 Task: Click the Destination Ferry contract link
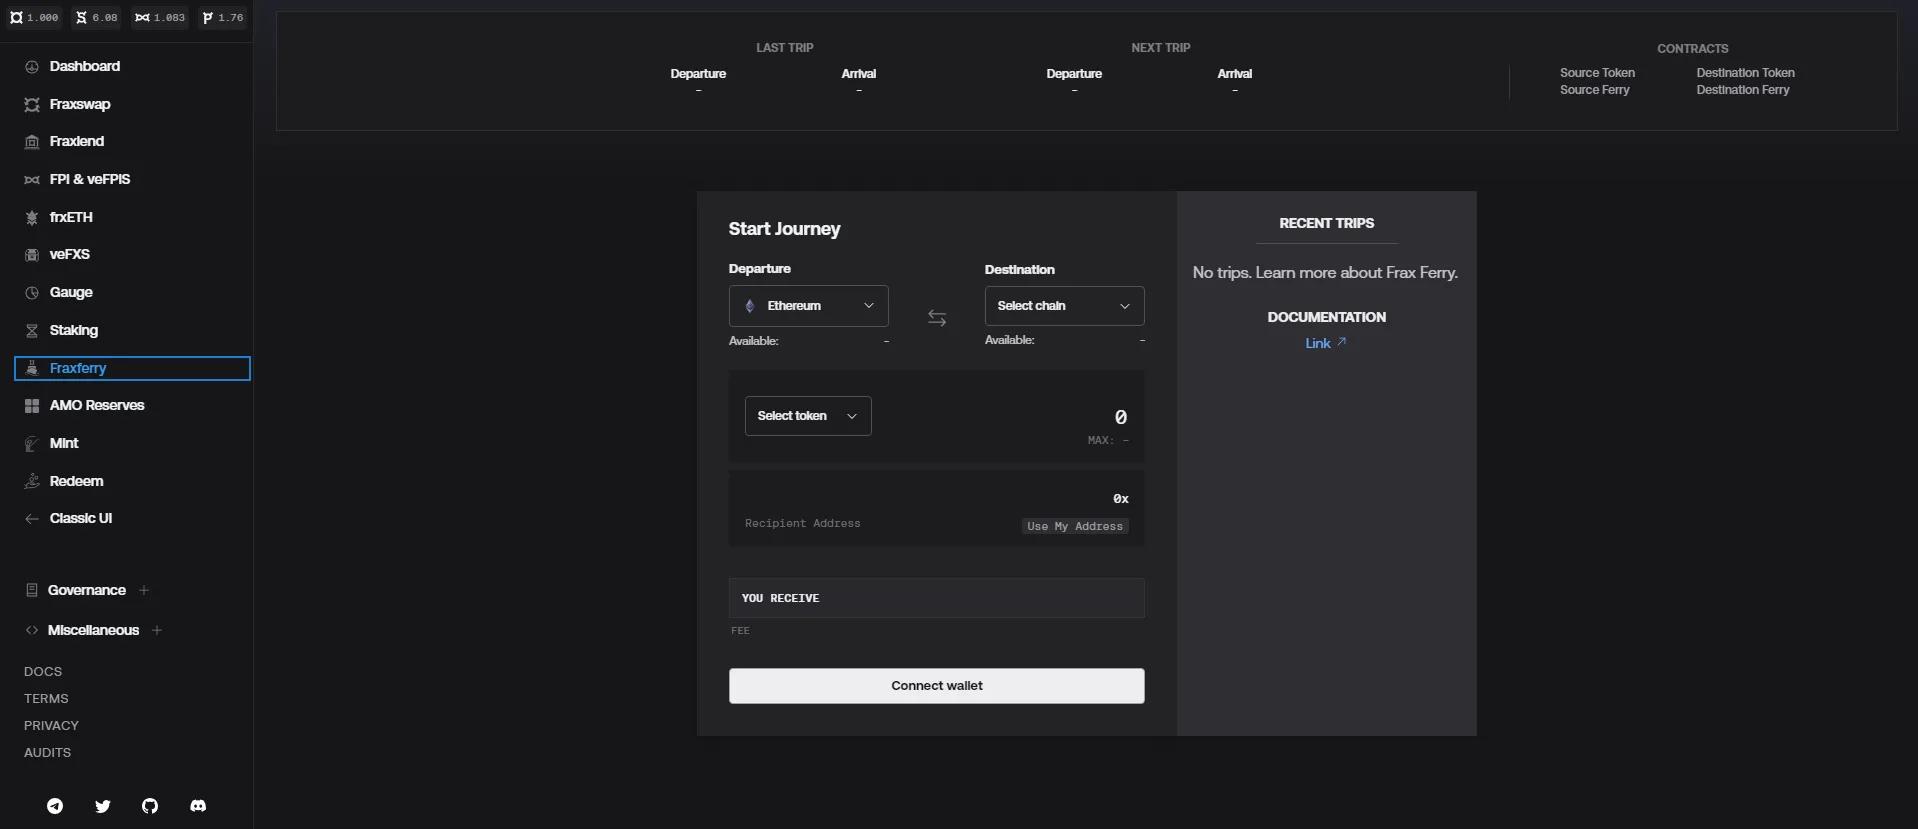(x=1743, y=90)
